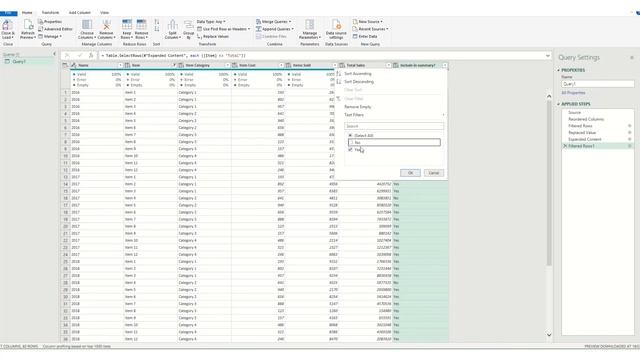Check the No filter value

(x=351, y=142)
